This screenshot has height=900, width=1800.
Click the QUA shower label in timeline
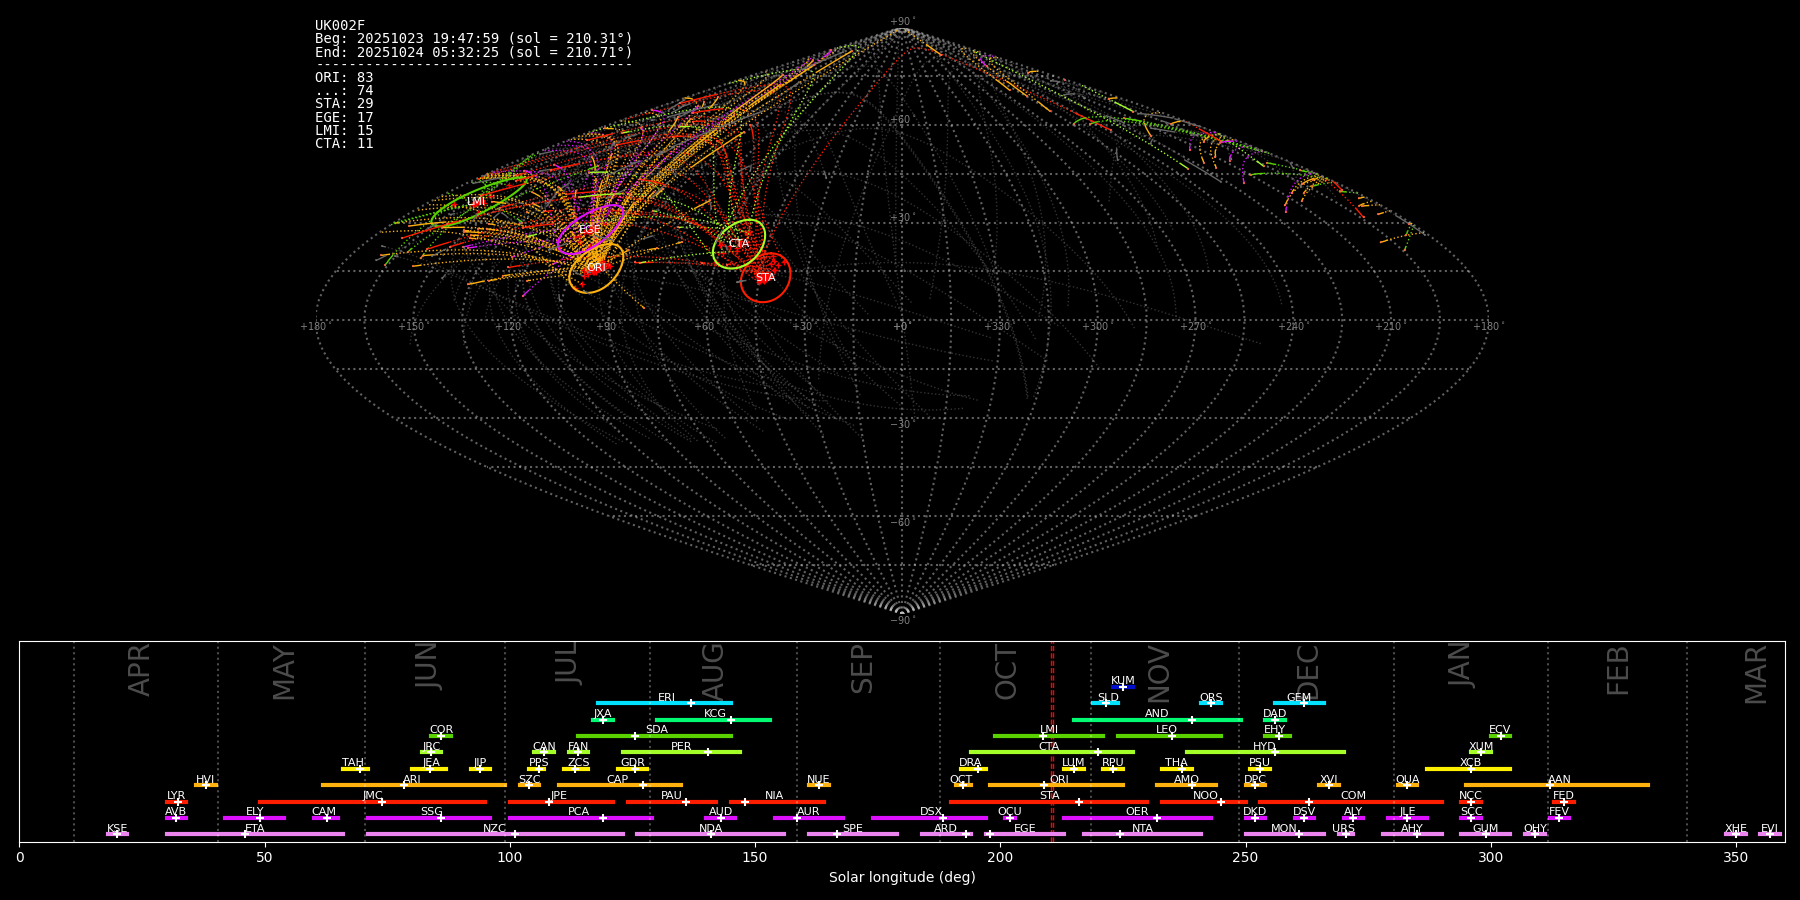click(x=1407, y=780)
